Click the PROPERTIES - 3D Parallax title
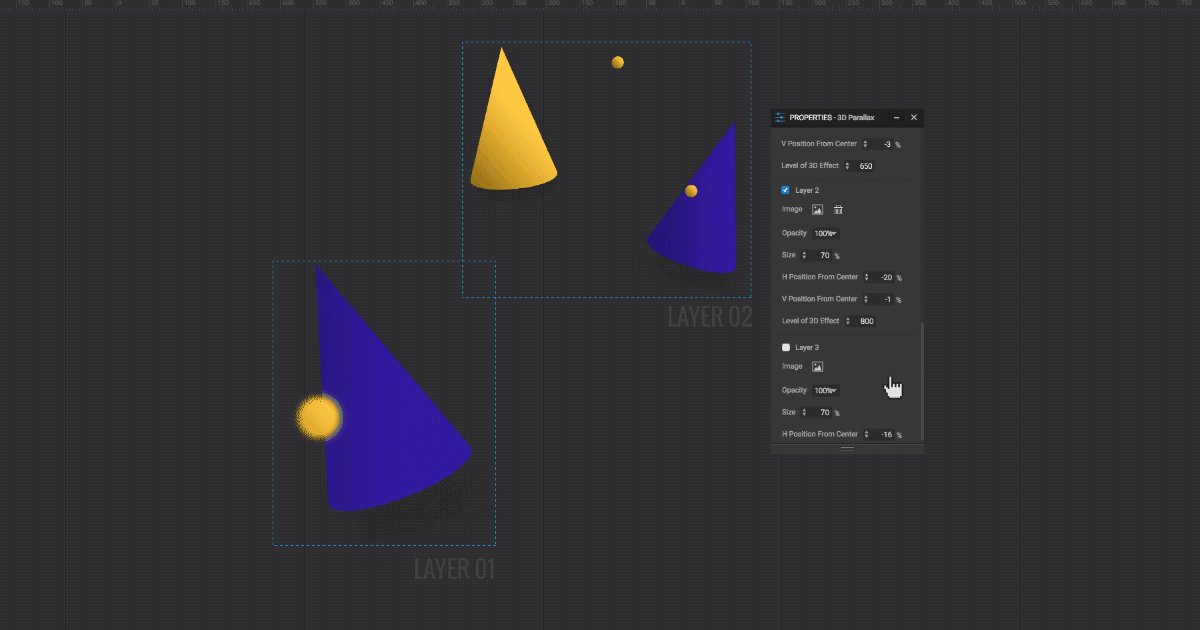Screen dimensions: 1200x630 (x=832, y=118)
